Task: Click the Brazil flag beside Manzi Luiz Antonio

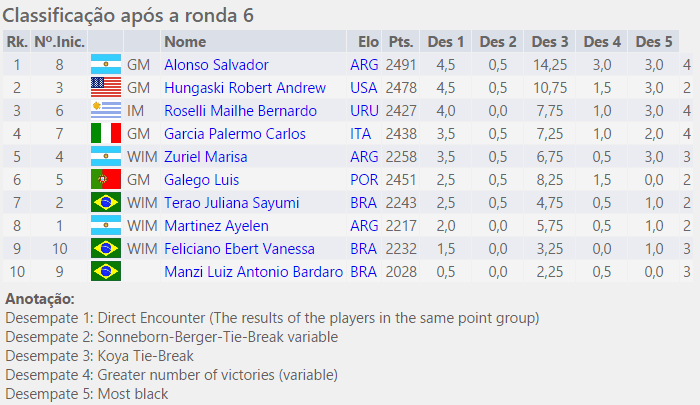Action: 105,271
